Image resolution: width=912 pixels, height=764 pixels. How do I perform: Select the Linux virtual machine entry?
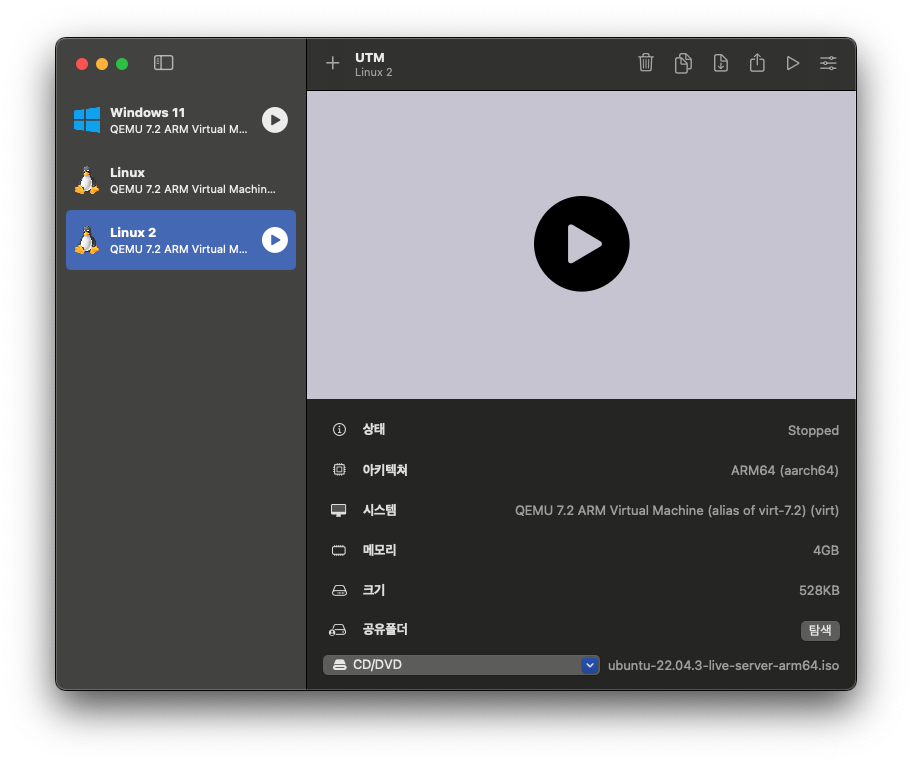(181, 180)
